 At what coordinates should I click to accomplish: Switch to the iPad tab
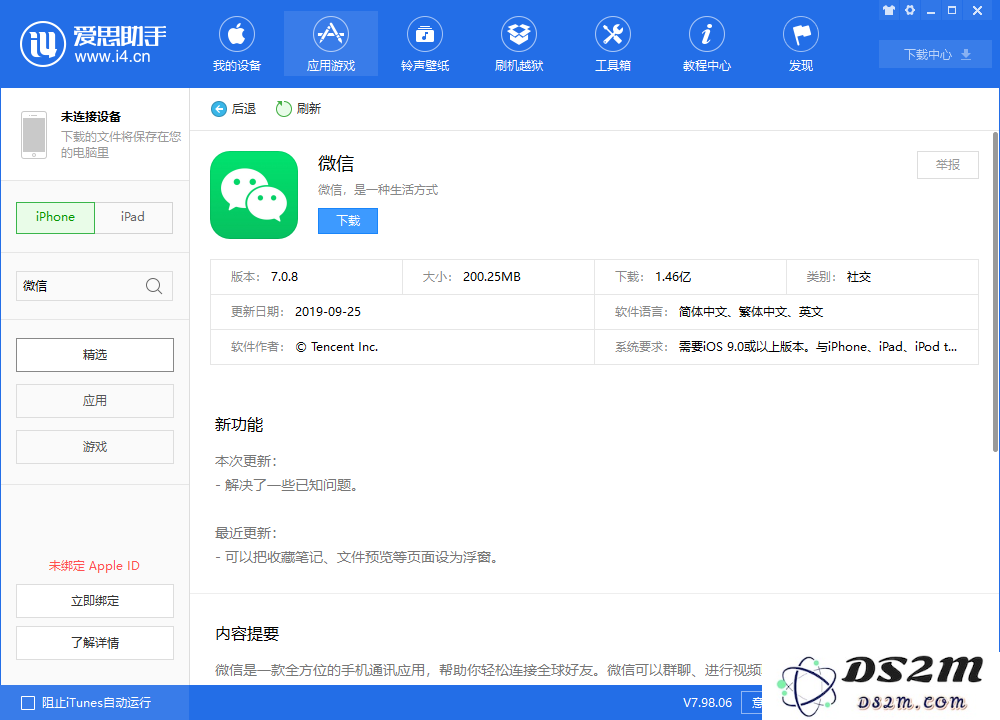pyautogui.click(x=133, y=217)
